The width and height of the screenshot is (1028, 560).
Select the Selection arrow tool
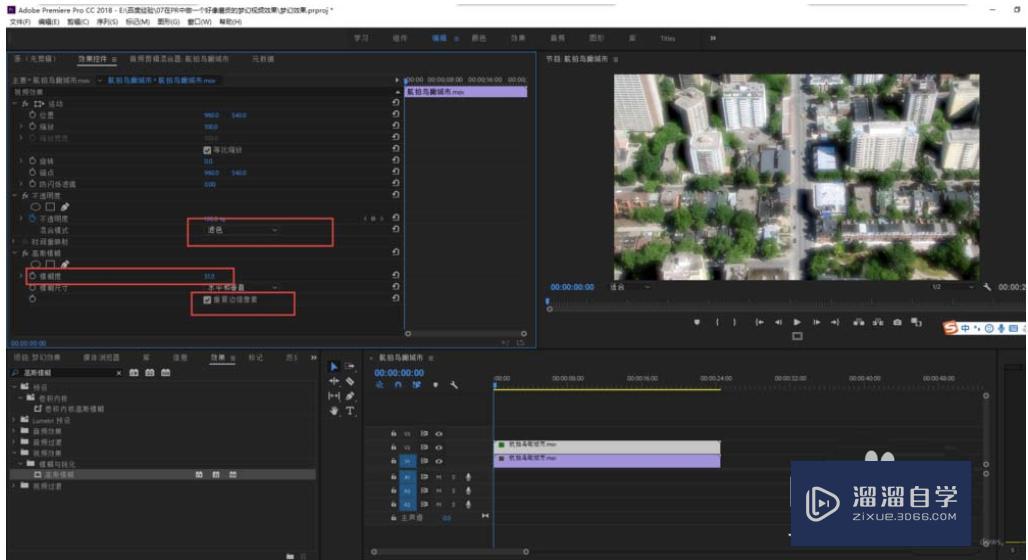pyautogui.click(x=334, y=367)
